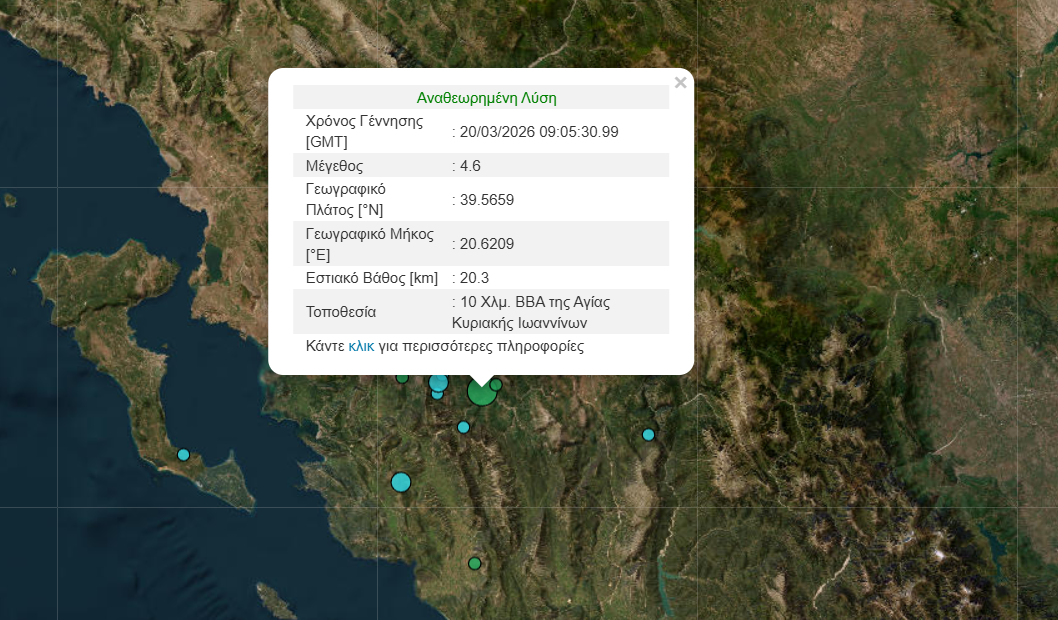Close the earthquake info popup

[680, 83]
